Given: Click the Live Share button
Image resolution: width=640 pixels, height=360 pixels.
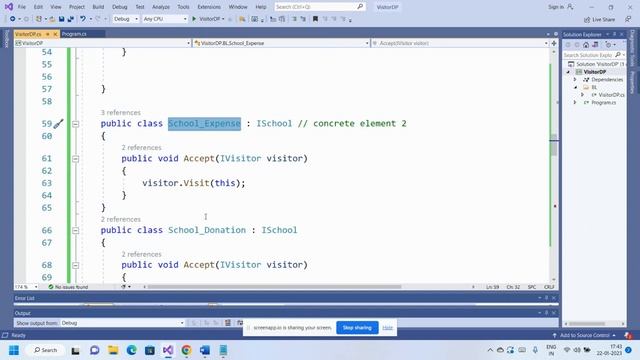Looking at the screenshot, I should [x=599, y=19].
